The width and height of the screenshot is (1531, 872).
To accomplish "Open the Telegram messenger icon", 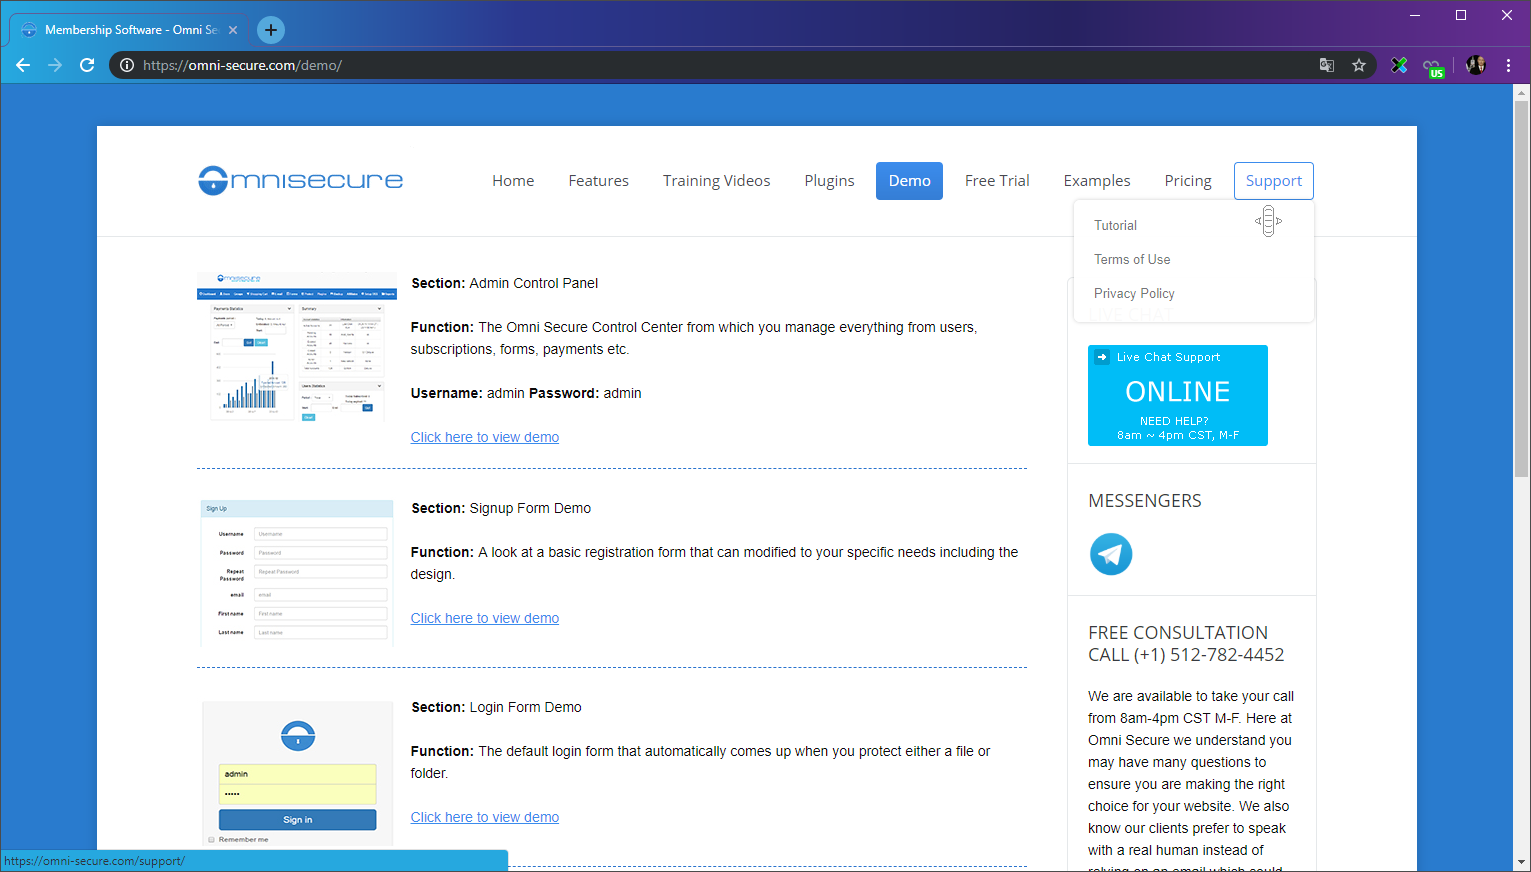I will pos(1110,554).
